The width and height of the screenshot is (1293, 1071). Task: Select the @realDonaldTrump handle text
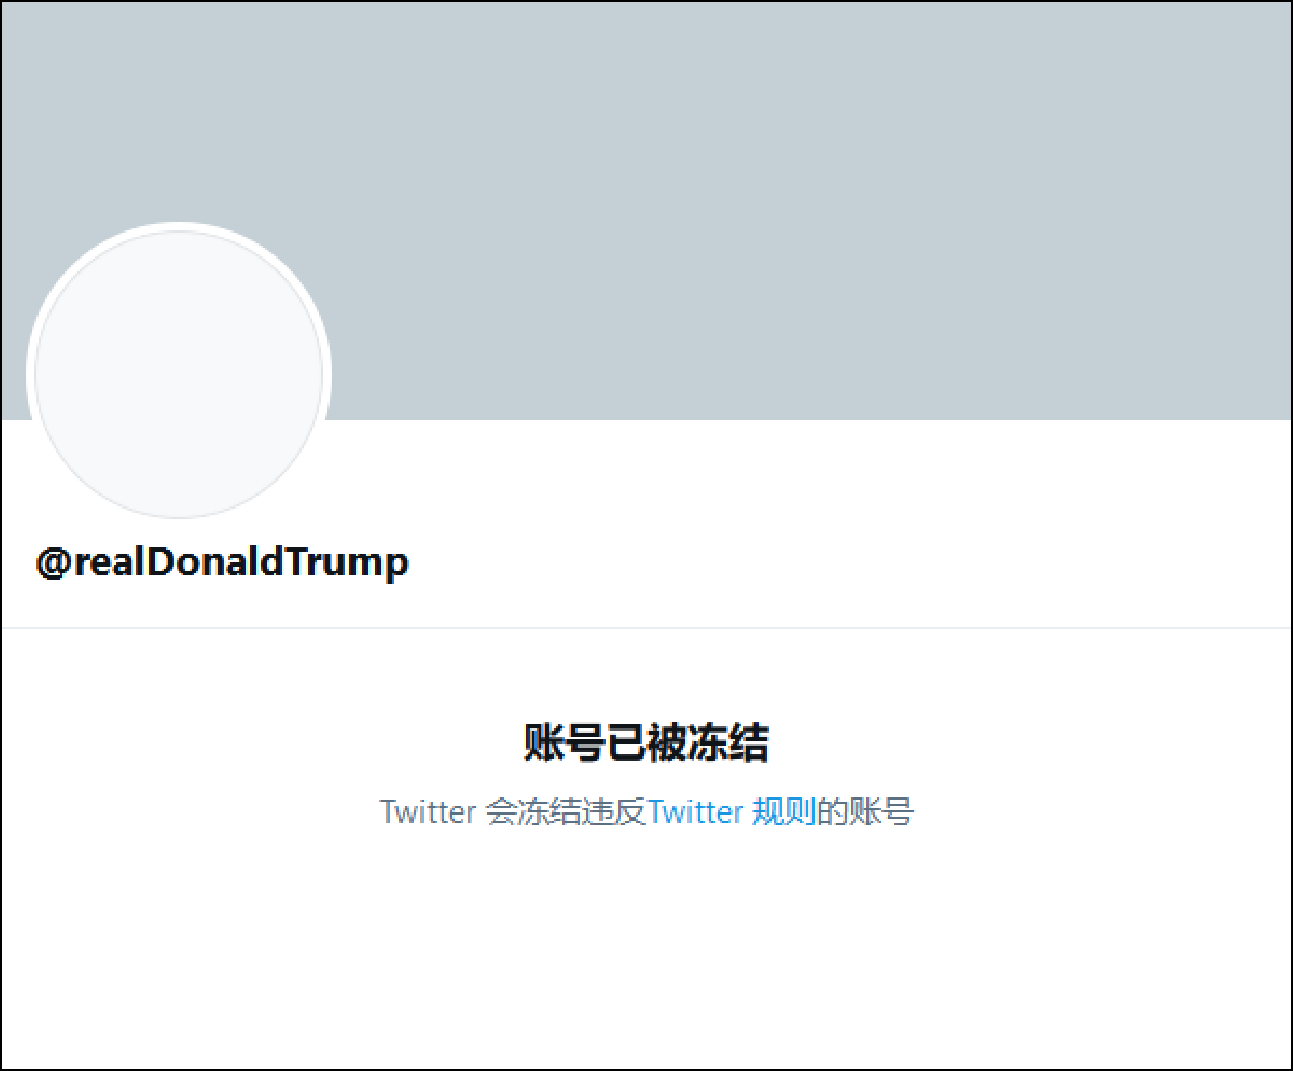point(222,563)
